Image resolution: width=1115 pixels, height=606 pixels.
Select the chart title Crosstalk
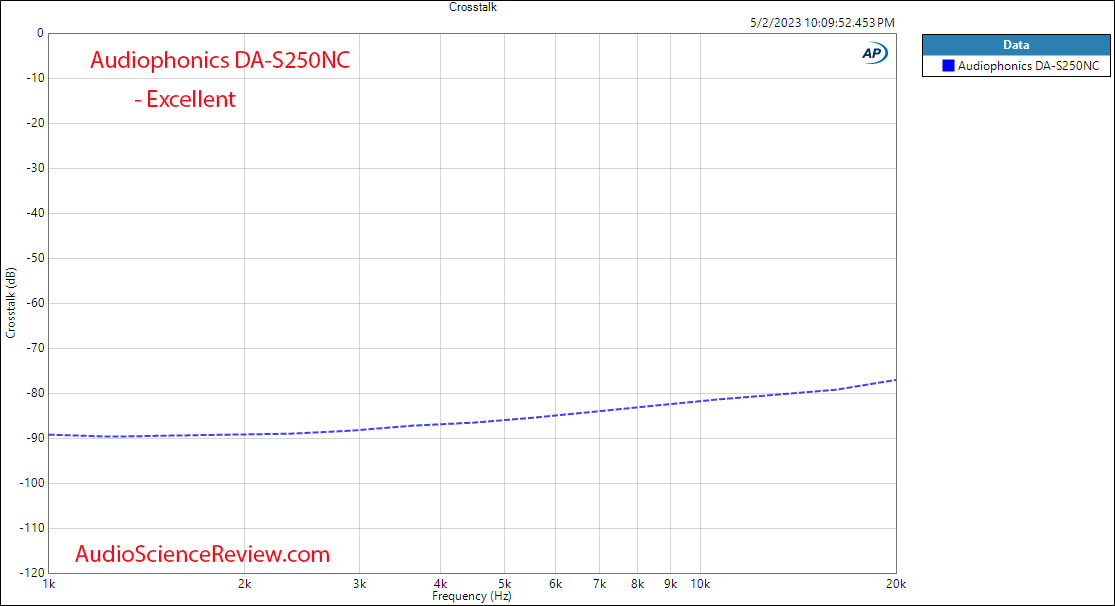click(x=473, y=7)
